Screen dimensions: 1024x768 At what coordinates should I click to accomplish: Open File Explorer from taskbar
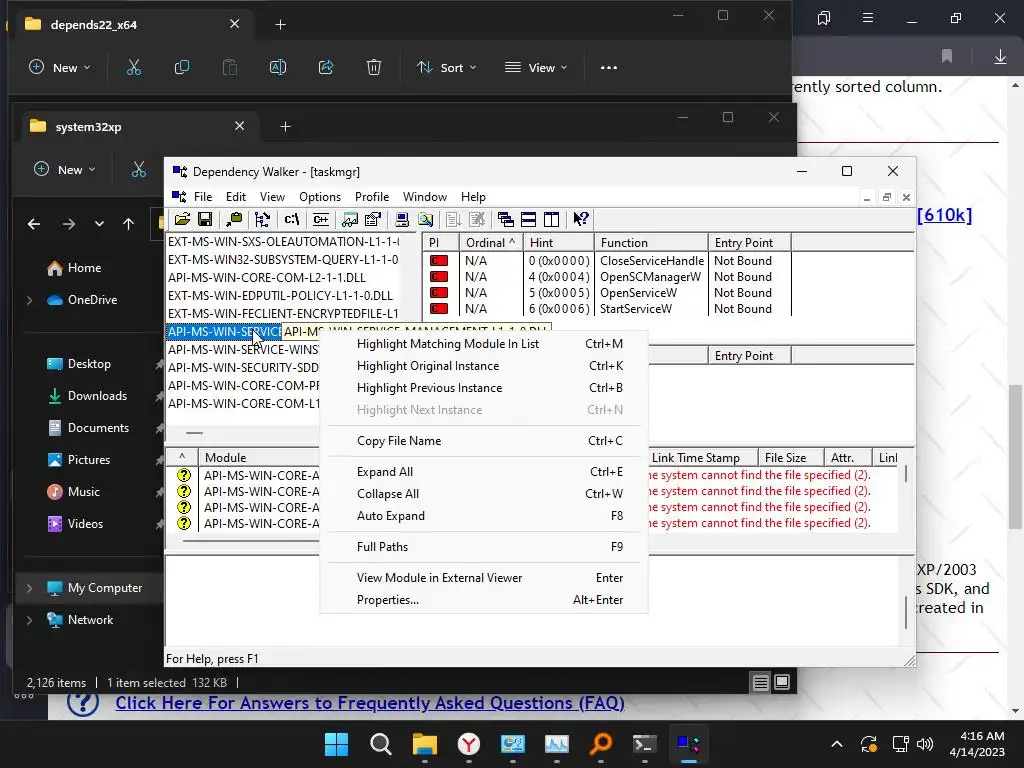tap(424, 744)
